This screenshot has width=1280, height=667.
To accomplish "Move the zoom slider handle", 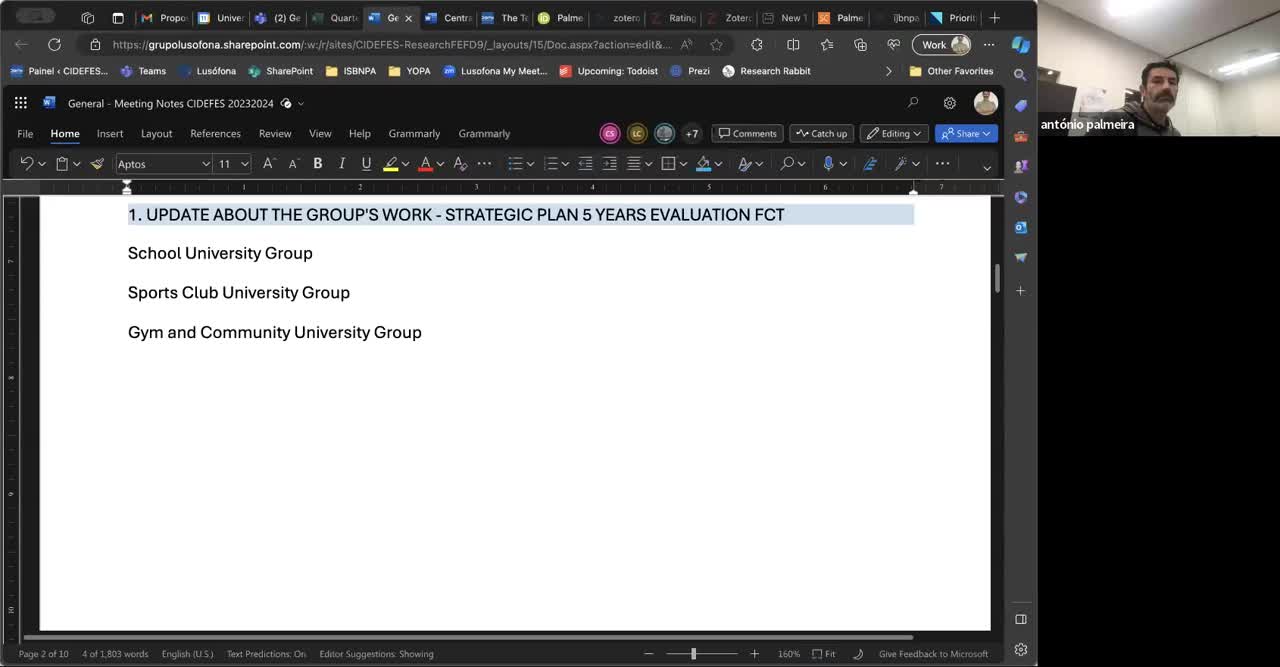I will point(693,654).
